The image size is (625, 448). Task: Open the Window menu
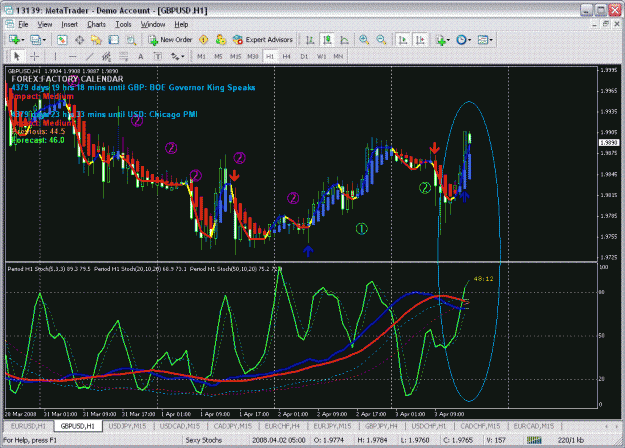[153, 24]
